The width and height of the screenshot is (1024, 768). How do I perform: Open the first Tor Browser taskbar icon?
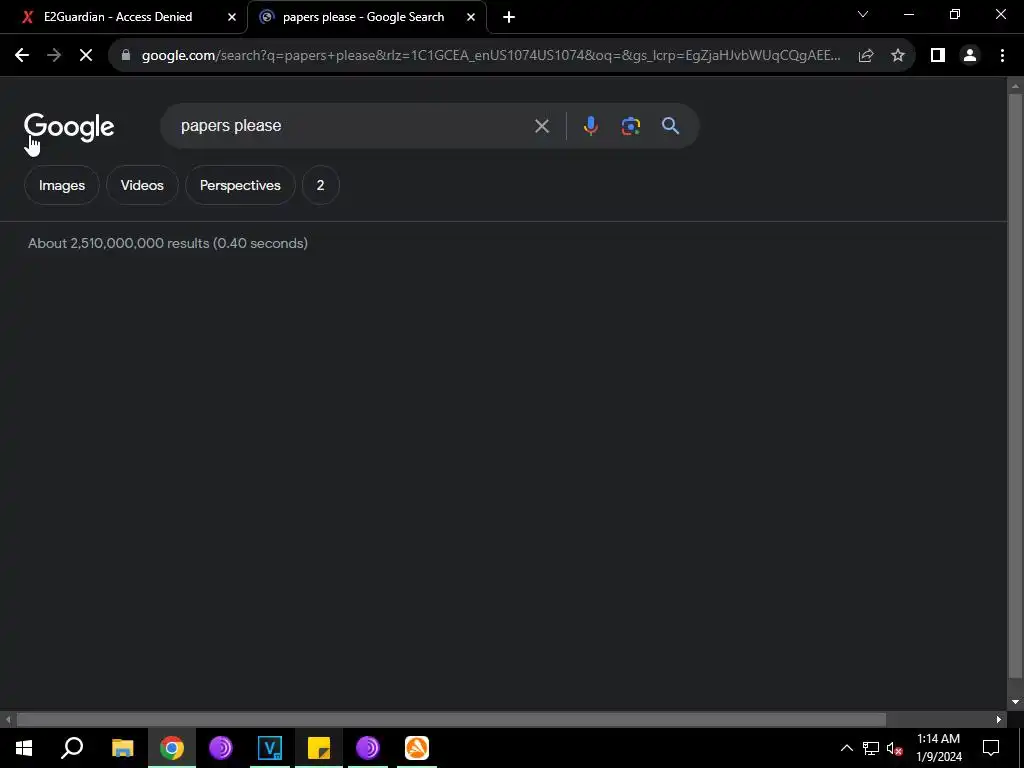(x=221, y=748)
